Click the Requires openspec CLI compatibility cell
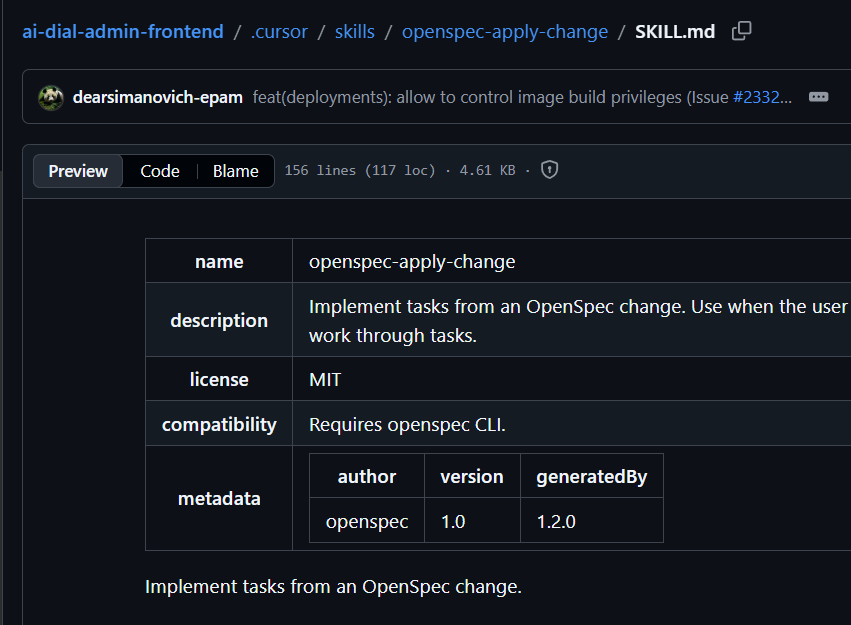This screenshot has width=851, height=625. click(x=407, y=424)
